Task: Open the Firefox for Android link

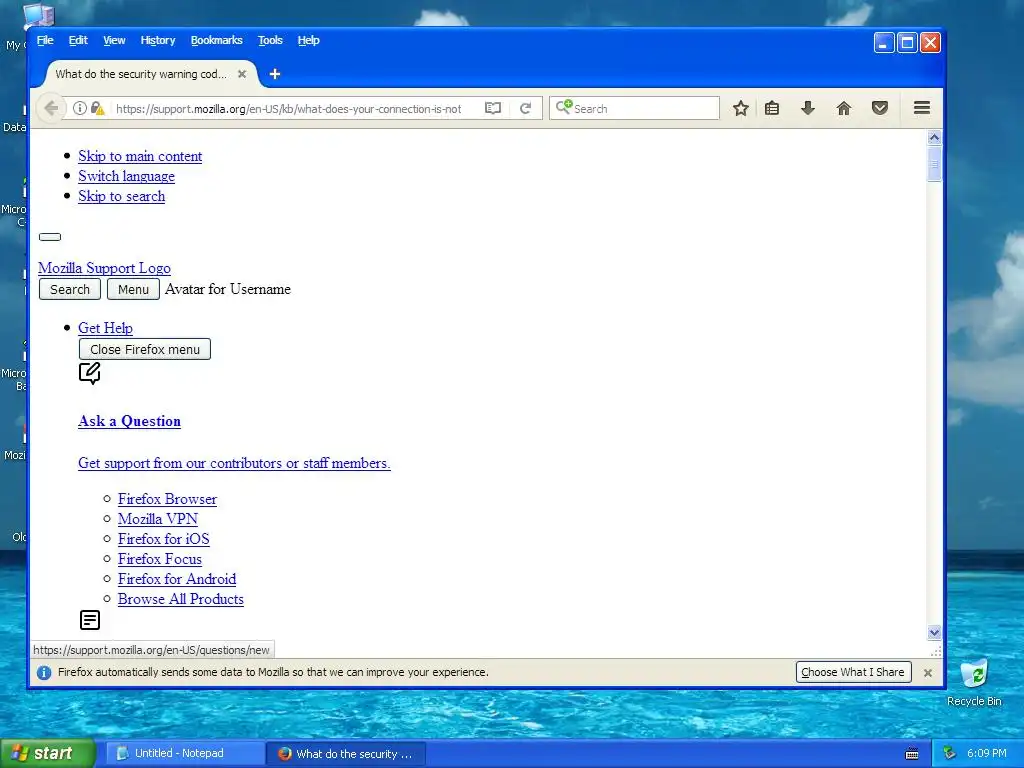Action: tap(177, 579)
